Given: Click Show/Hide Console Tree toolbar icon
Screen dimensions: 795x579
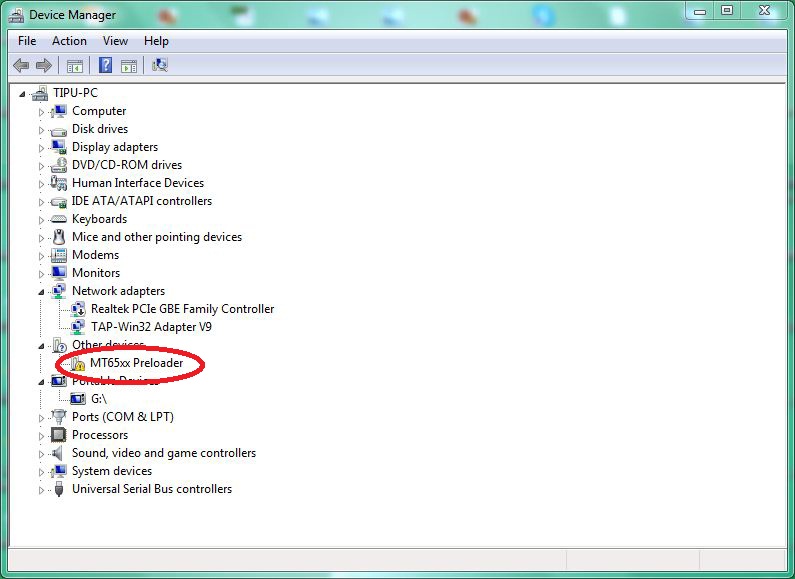Looking at the screenshot, I should point(75,66).
